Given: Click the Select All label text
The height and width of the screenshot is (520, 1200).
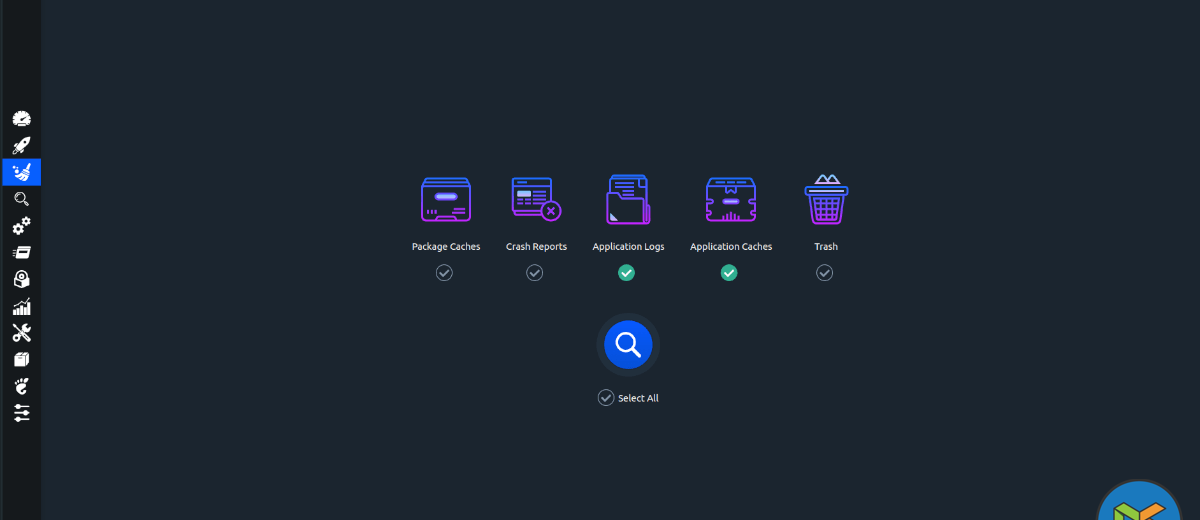Looking at the screenshot, I should [x=638, y=398].
